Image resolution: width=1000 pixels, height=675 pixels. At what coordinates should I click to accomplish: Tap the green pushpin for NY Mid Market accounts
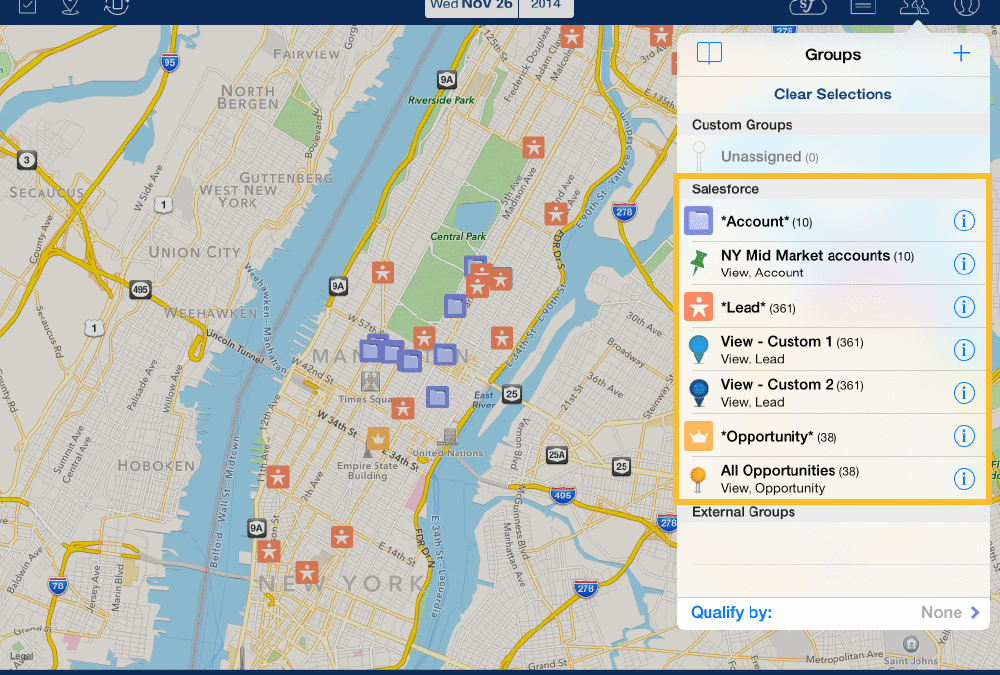point(699,263)
